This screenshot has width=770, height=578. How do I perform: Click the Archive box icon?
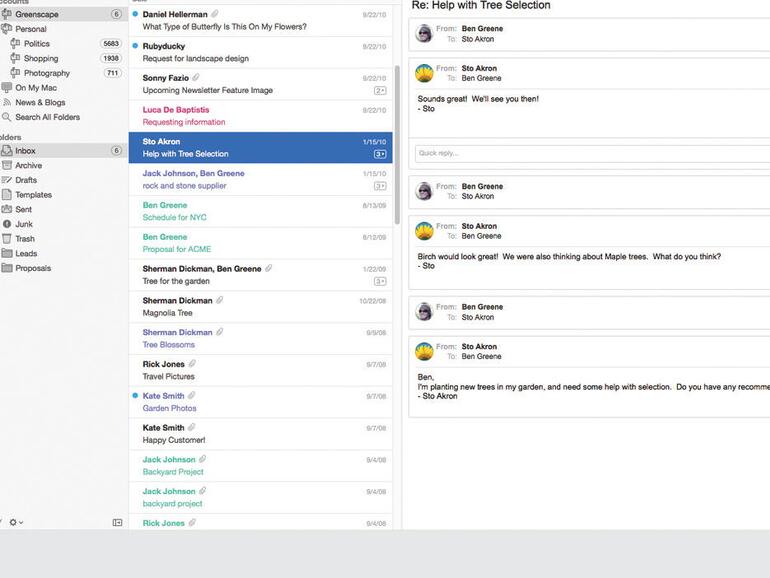coord(7,165)
